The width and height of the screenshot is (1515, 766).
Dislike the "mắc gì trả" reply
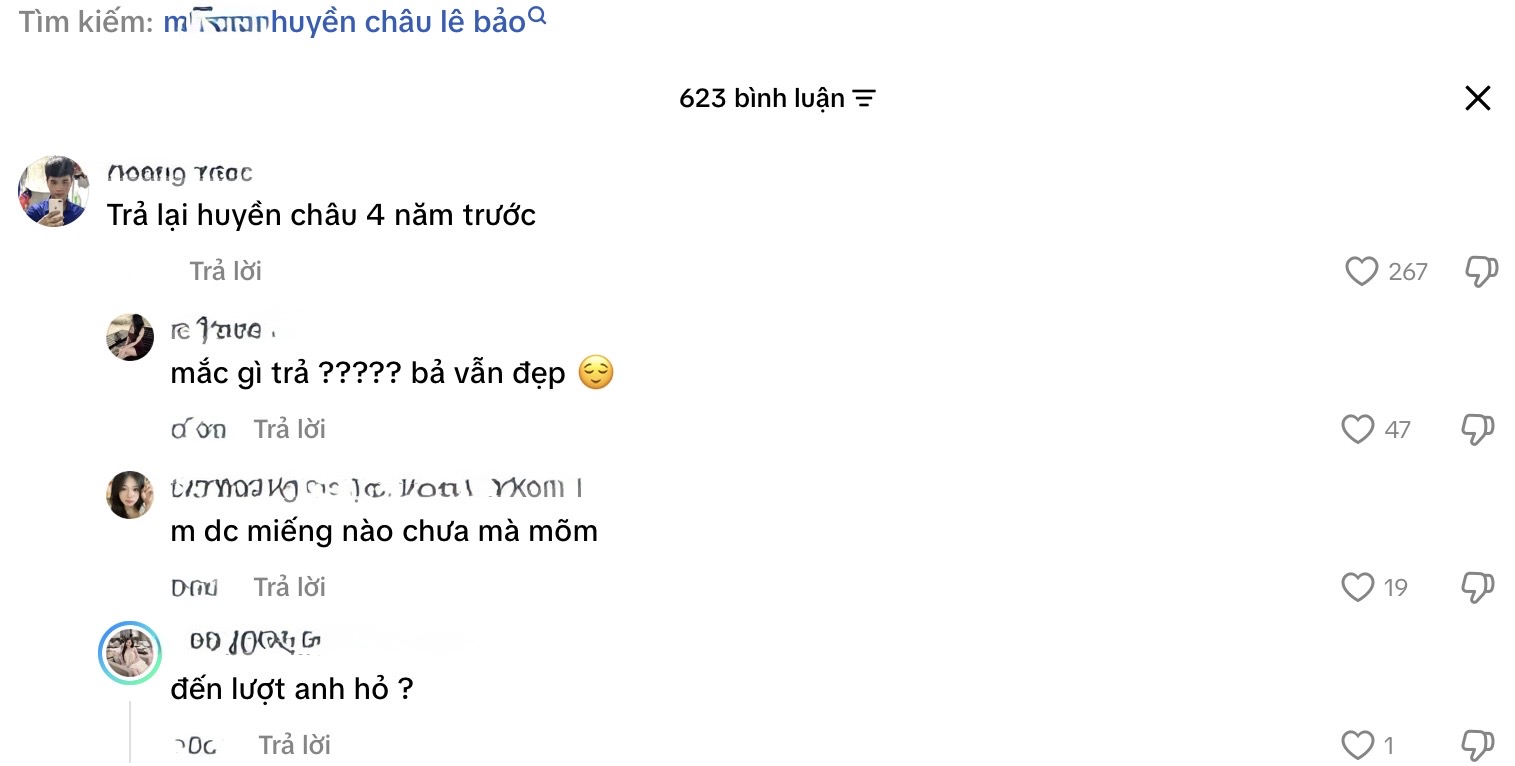pos(1478,429)
